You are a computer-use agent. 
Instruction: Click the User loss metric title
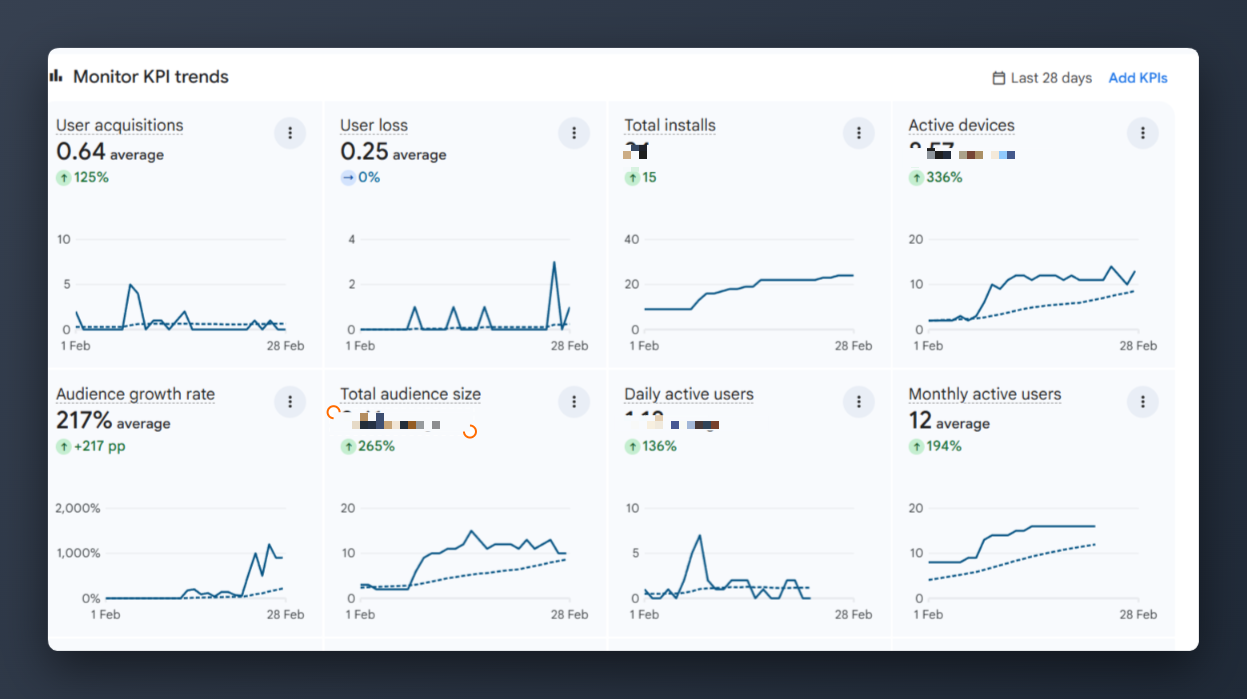click(x=374, y=125)
